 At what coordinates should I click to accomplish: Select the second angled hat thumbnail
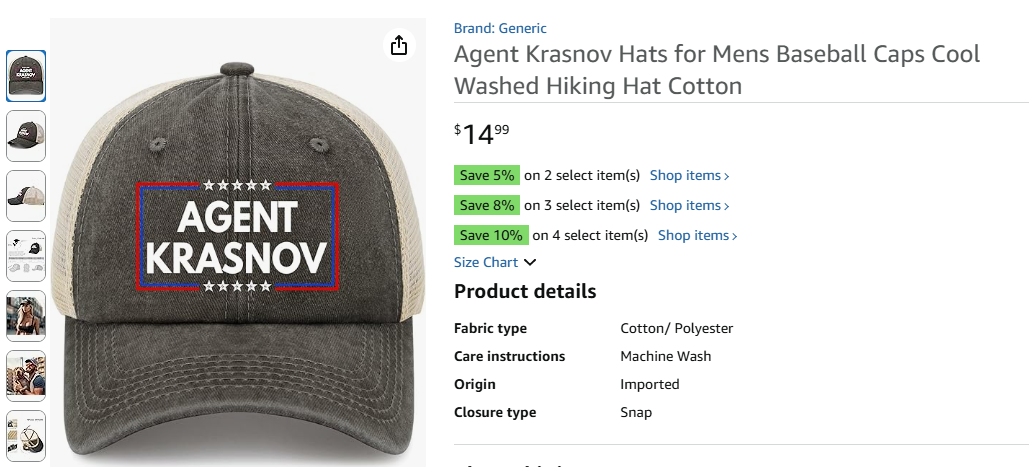tap(26, 135)
